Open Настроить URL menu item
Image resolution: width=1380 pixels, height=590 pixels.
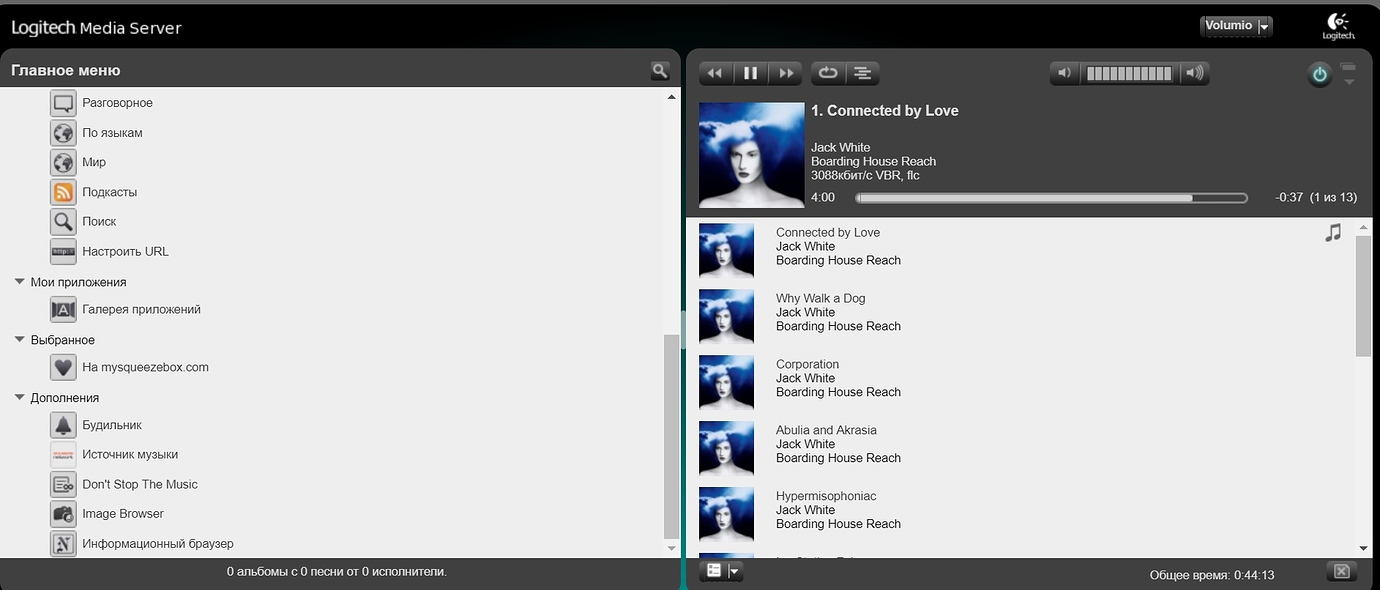125,251
